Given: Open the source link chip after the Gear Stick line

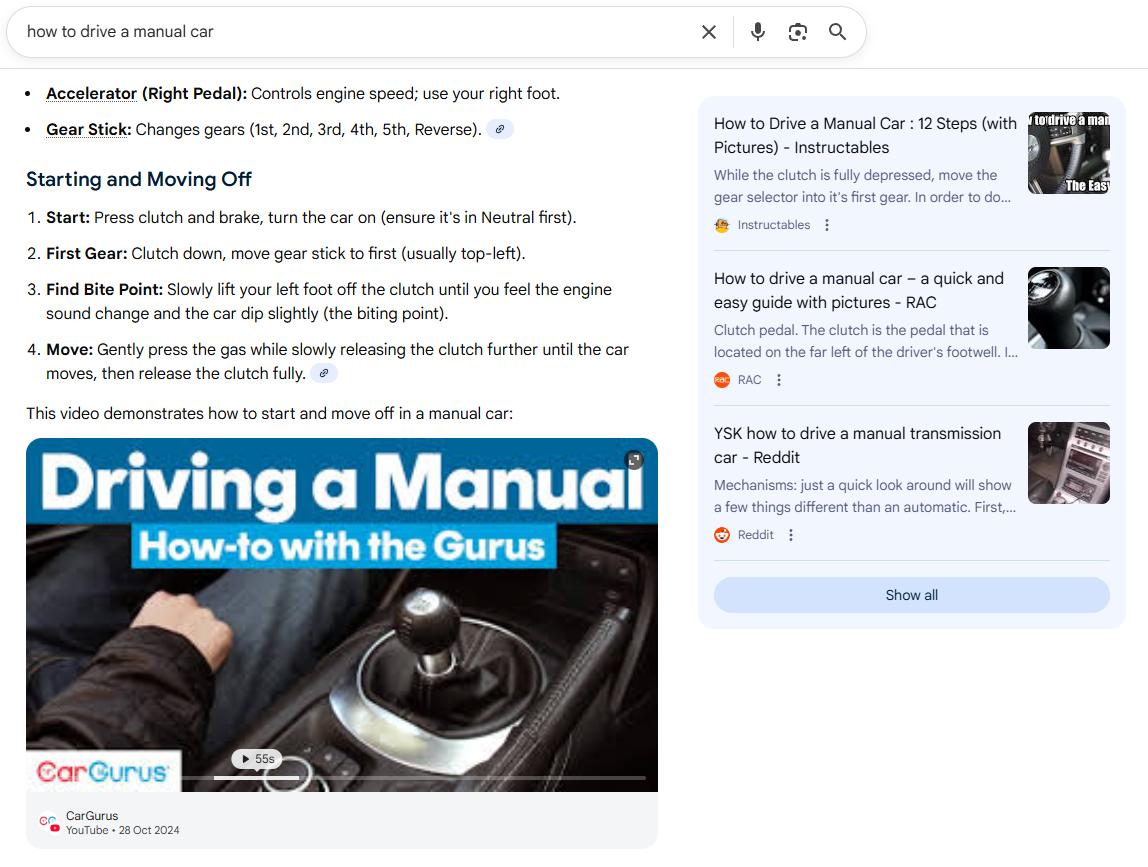Looking at the screenshot, I should click(x=500, y=130).
